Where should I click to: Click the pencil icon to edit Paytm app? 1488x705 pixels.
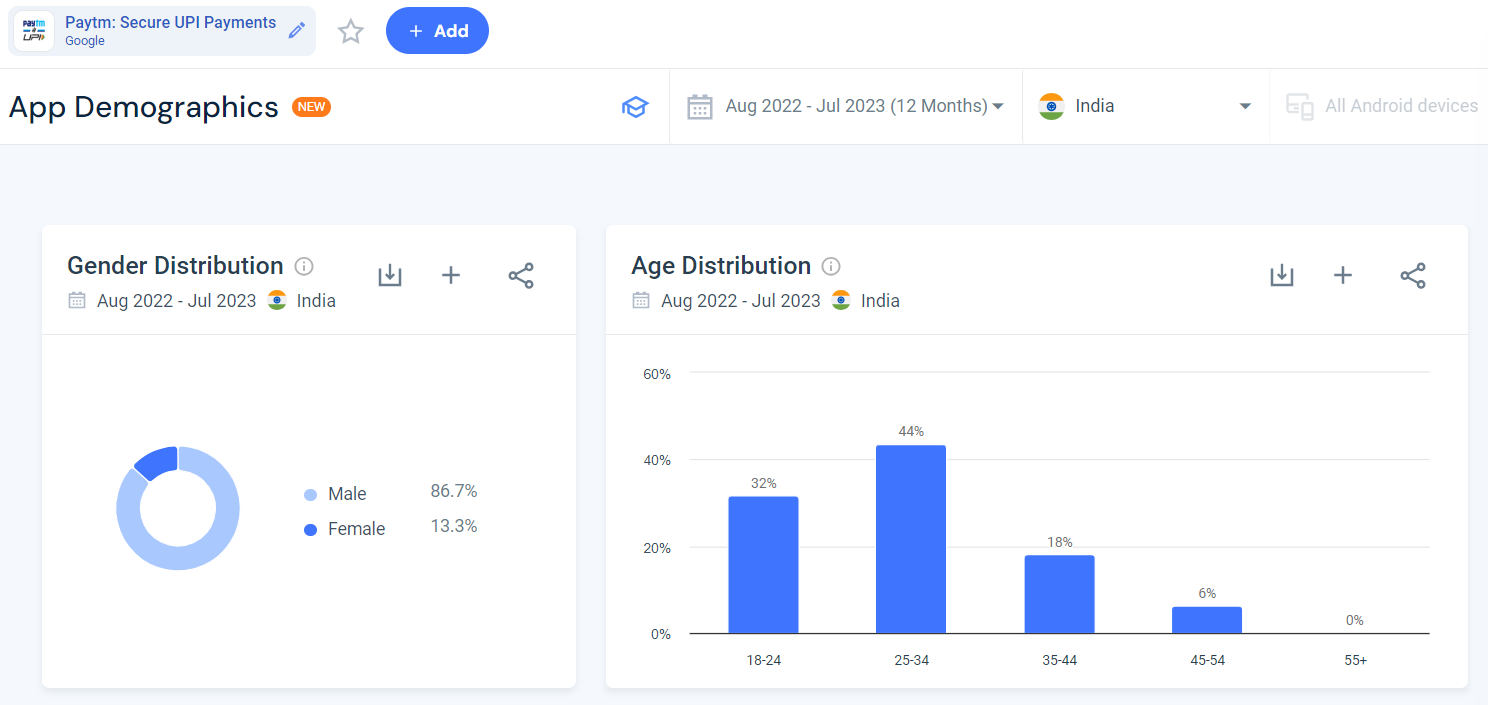click(x=297, y=30)
